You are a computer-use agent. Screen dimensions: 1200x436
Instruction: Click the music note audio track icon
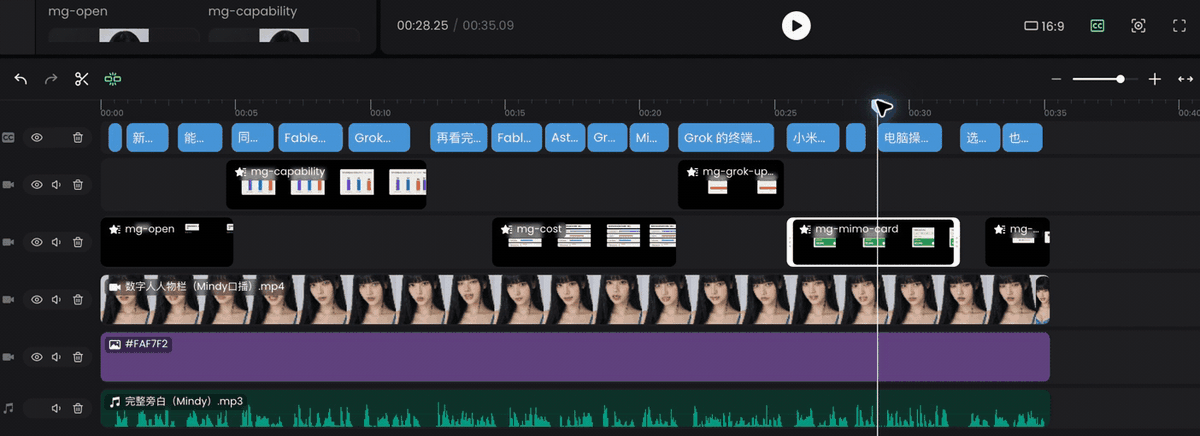[9, 408]
